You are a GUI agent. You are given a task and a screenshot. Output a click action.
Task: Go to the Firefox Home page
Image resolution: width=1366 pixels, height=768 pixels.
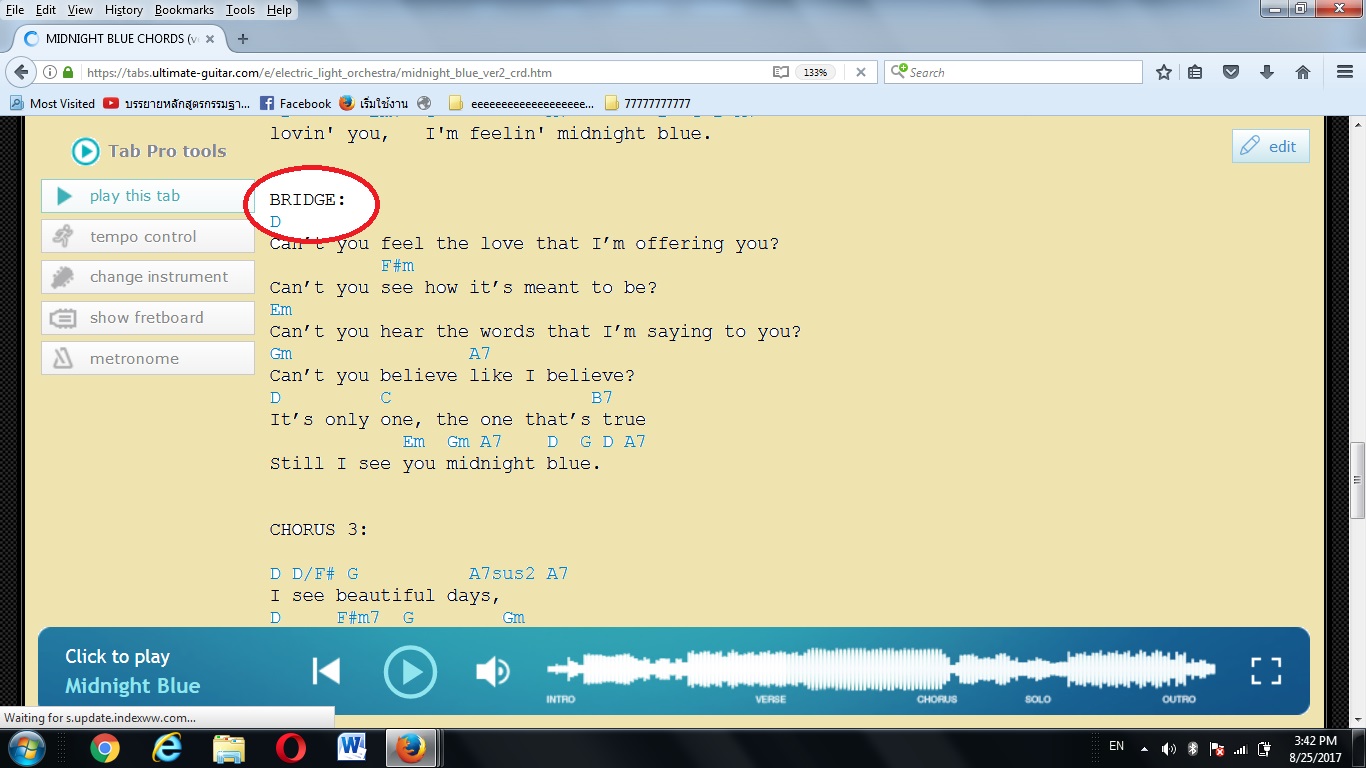(1302, 72)
